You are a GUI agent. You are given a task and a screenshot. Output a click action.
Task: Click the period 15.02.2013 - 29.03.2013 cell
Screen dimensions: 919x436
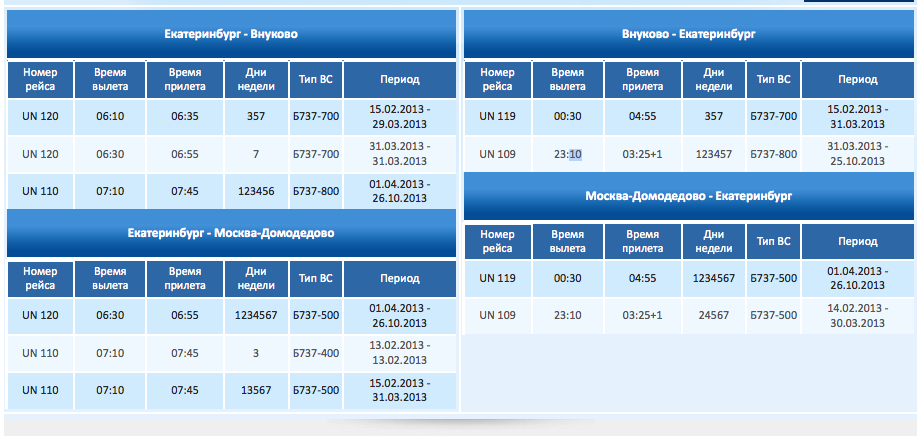(x=399, y=116)
